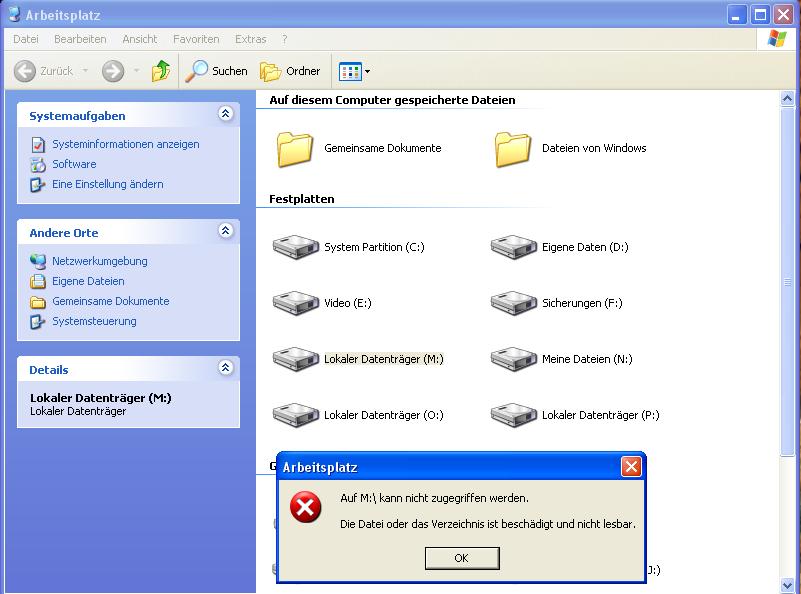This screenshot has width=801, height=594.
Task: Open the forward history dropdown arrow
Action: click(x=136, y=71)
